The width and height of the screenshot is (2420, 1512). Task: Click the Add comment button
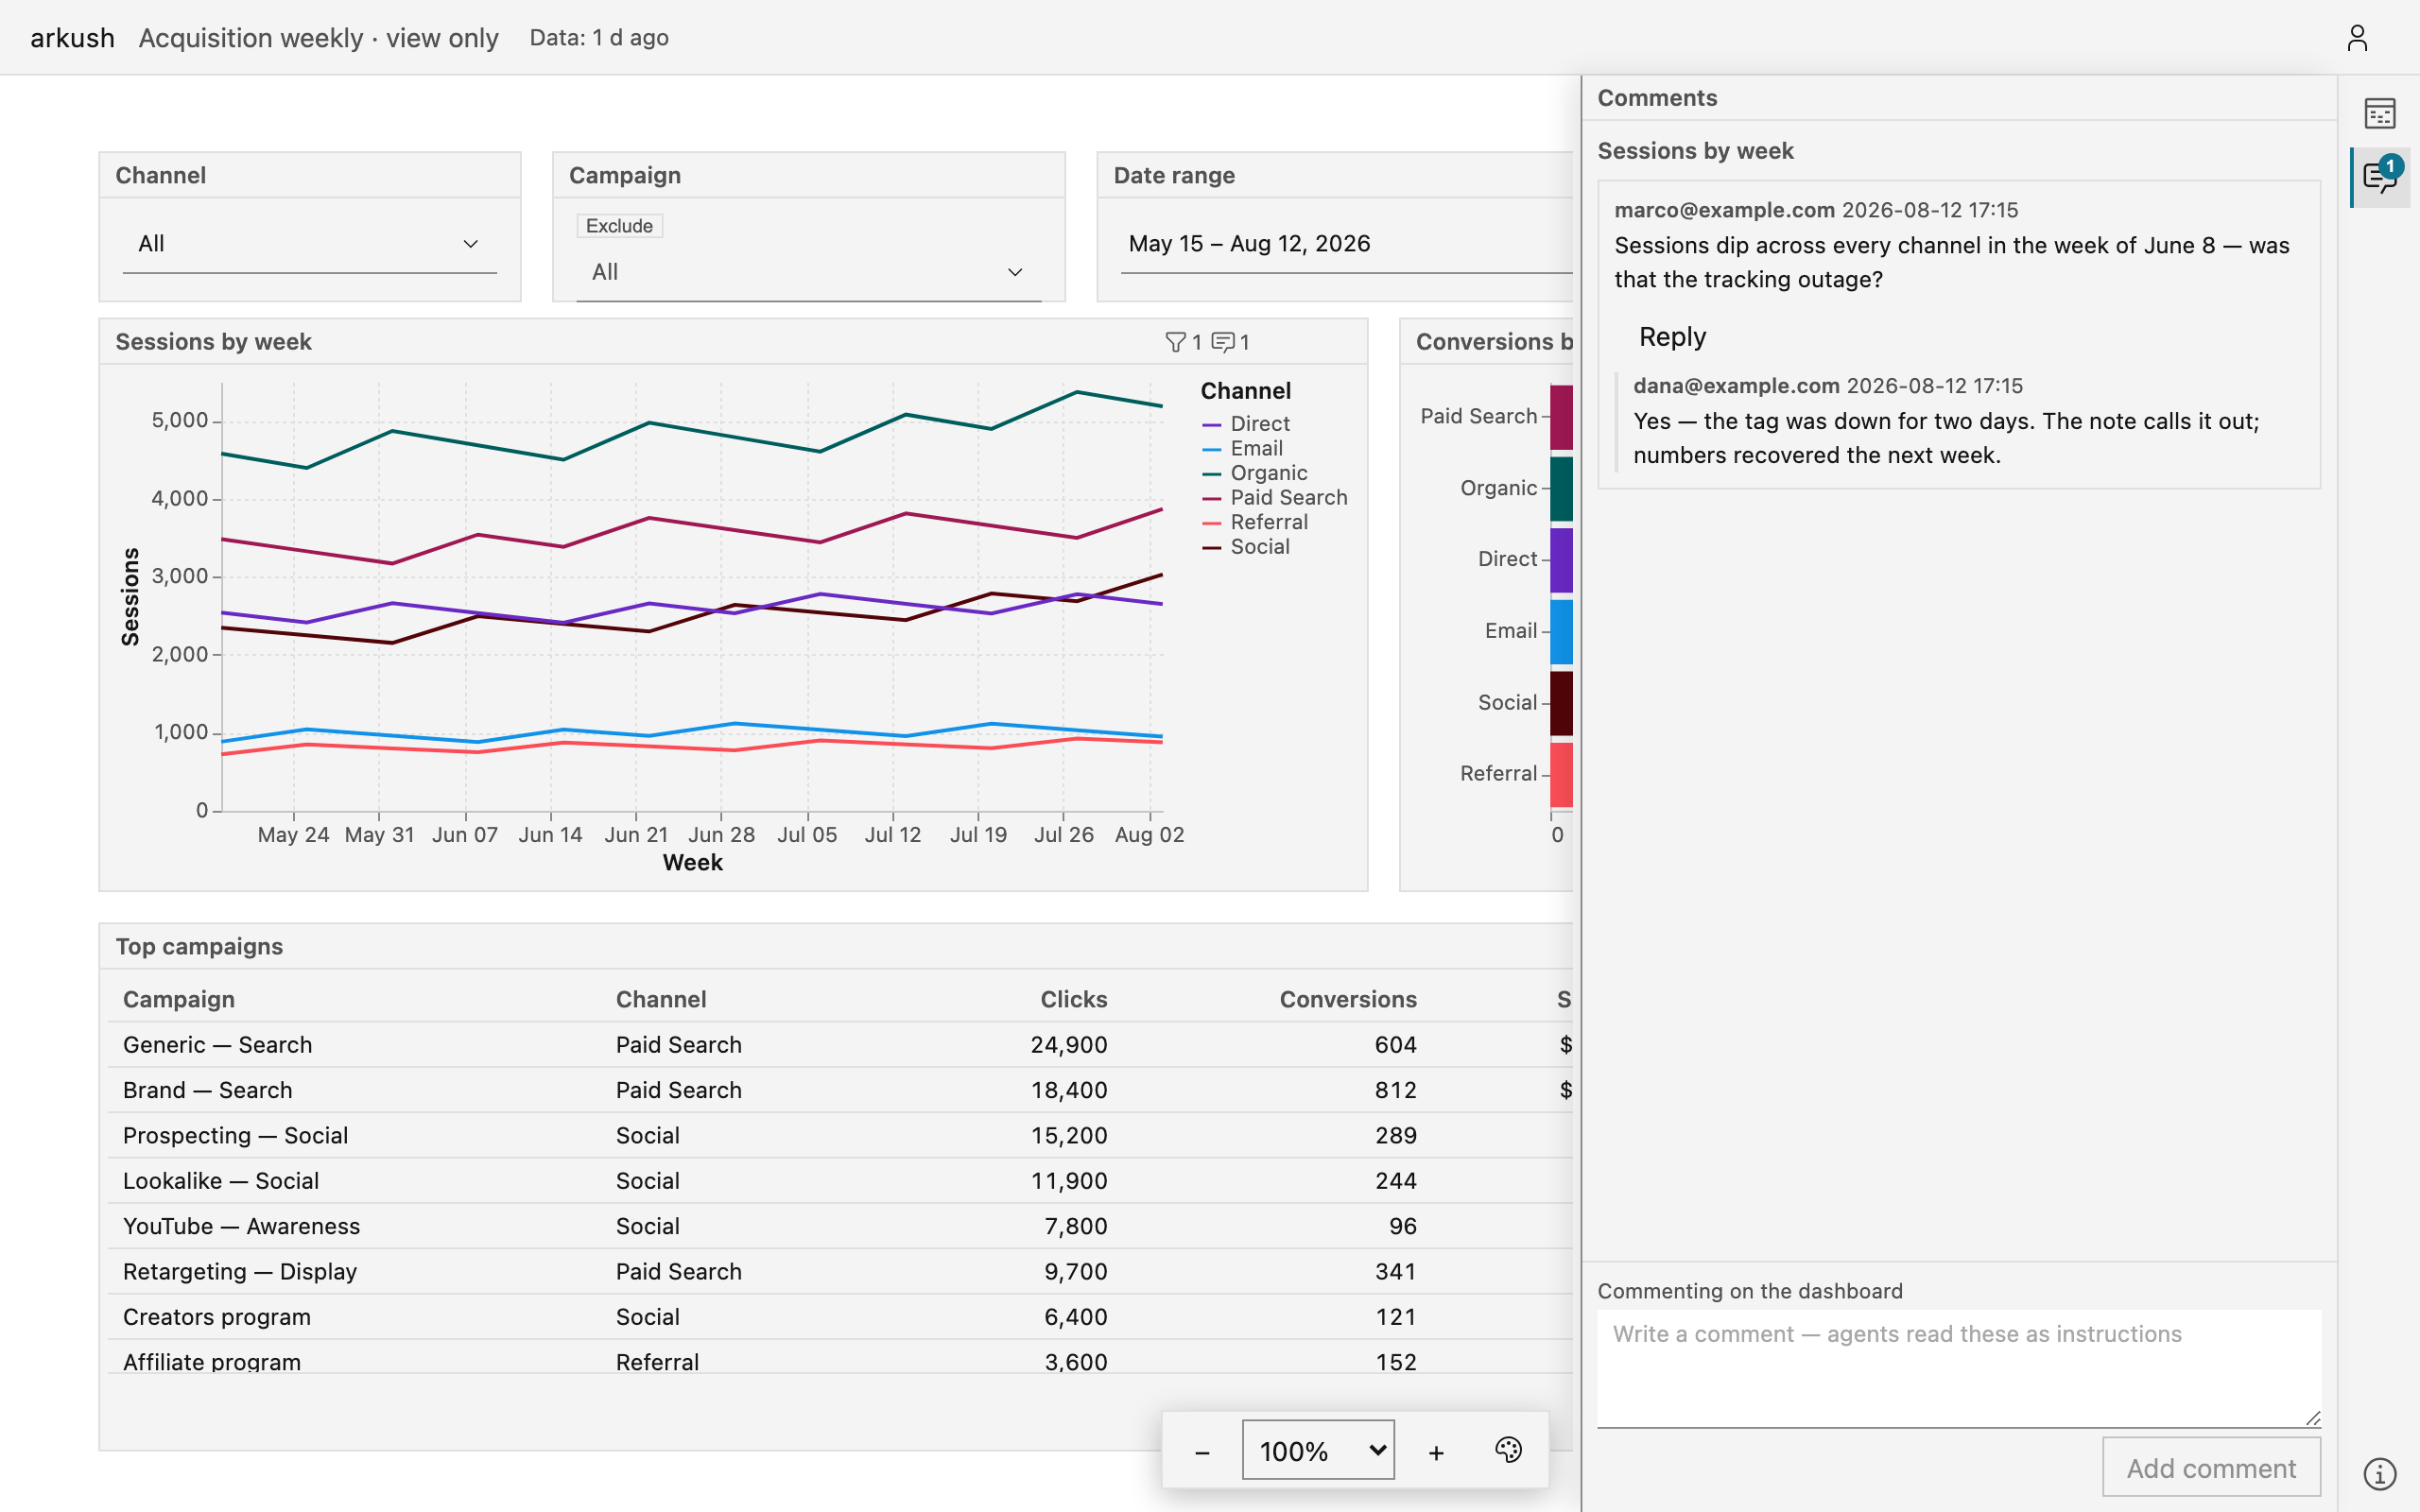(x=2211, y=1468)
